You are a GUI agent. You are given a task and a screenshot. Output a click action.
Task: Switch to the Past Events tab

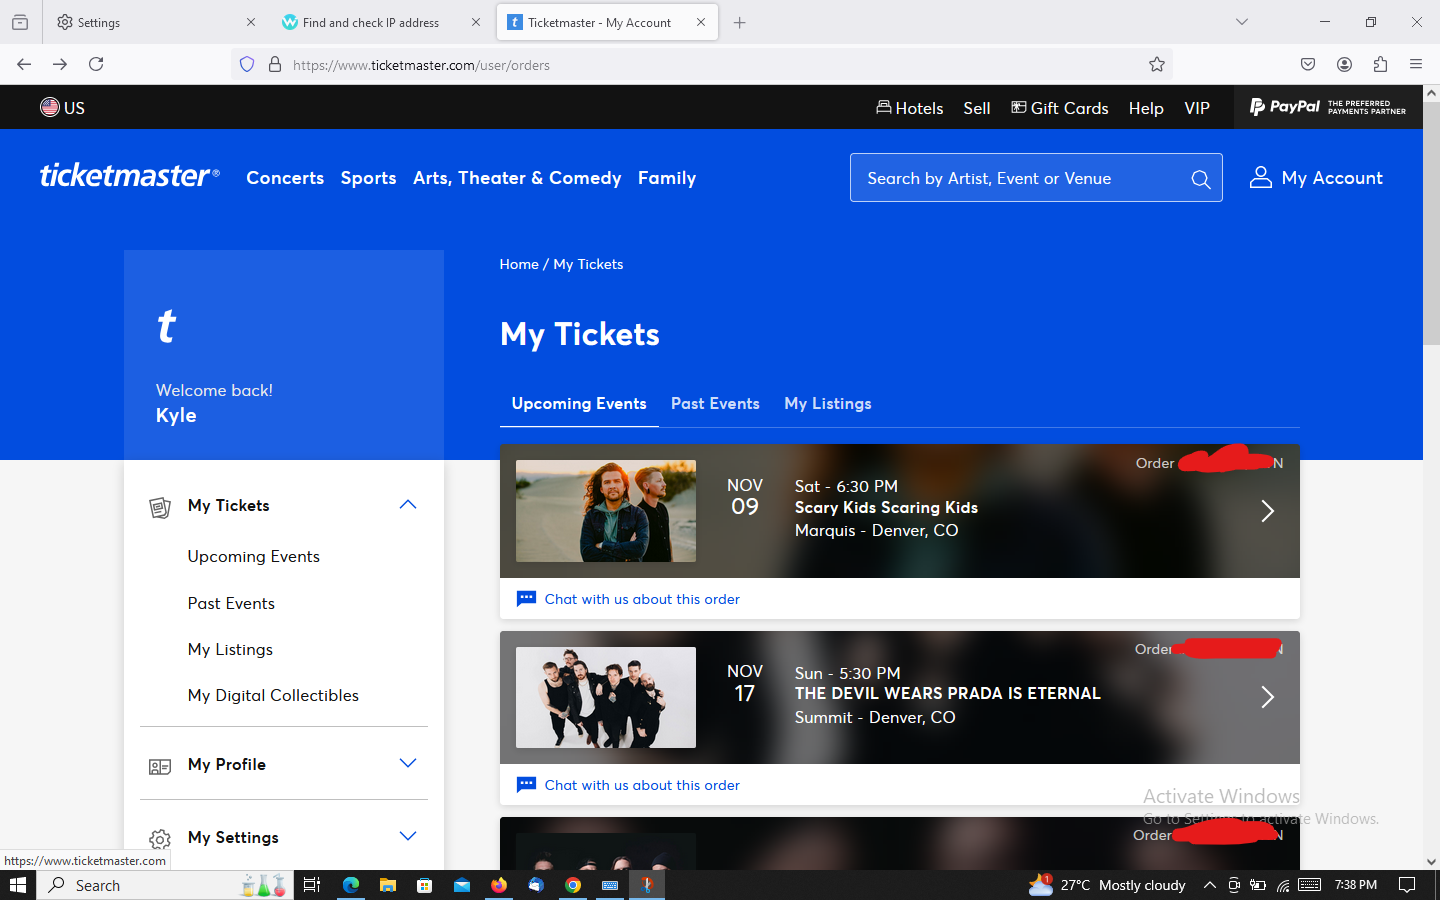click(x=715, y=403)
